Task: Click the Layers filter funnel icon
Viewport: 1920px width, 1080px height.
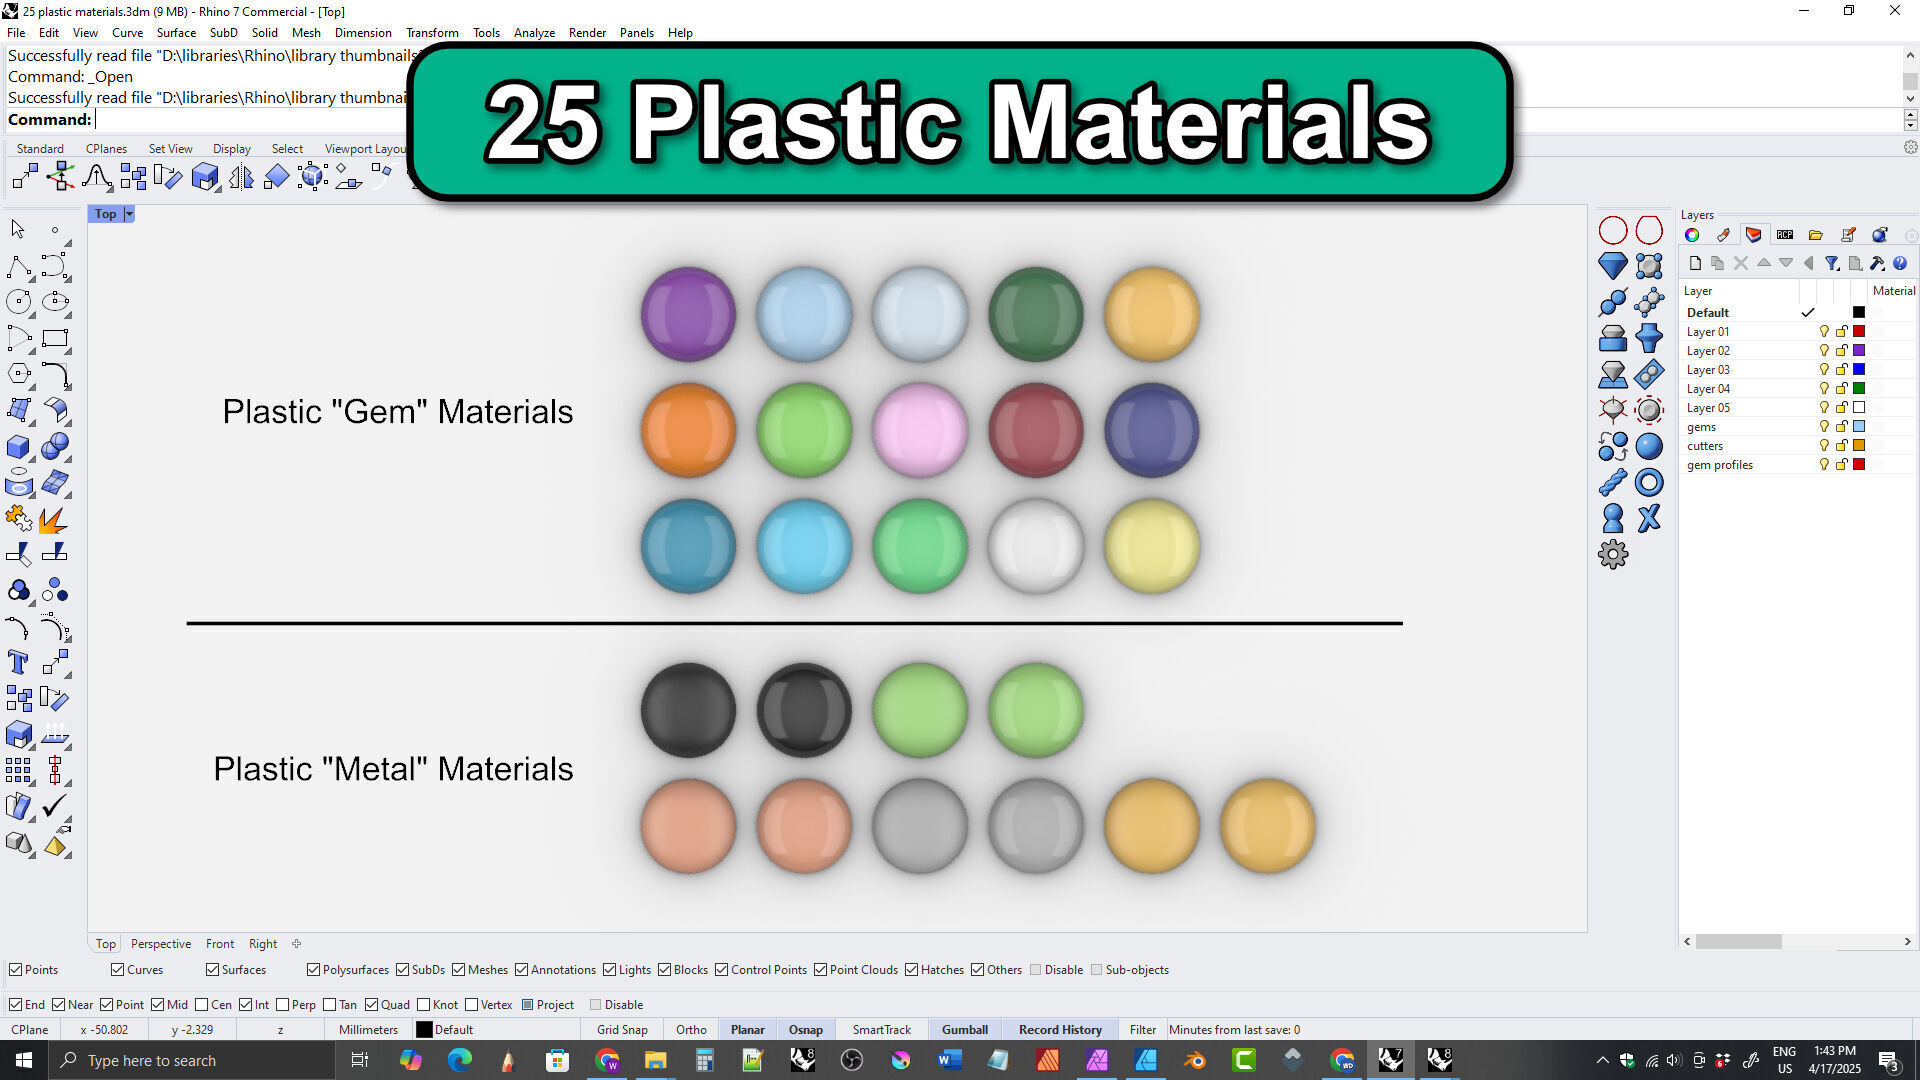Action: [x=1831, y=263]
